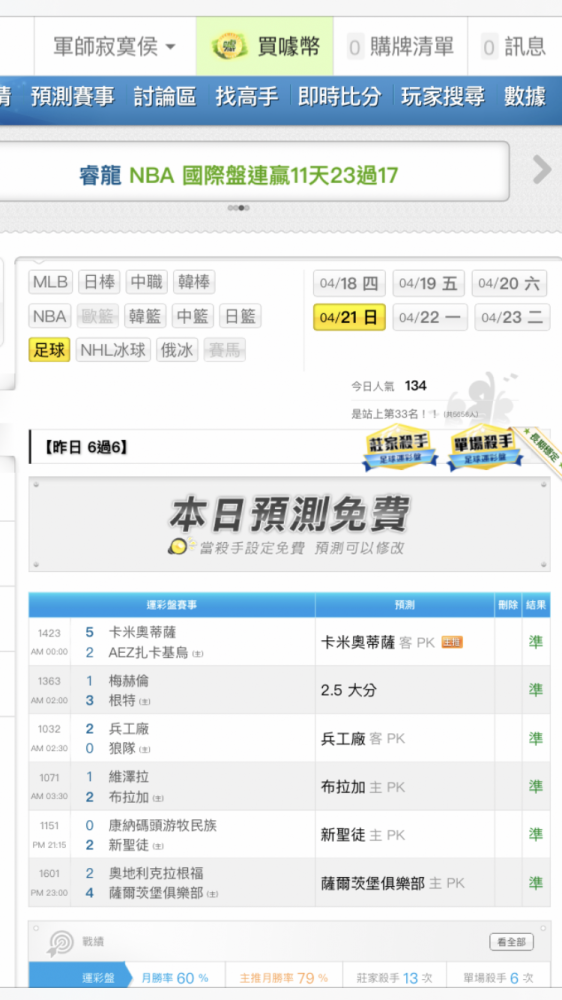Screen dimensions: 562x1000
Task: Click the 準 result for match 1423
Action: pyautogui.click(x=536, y=642)
